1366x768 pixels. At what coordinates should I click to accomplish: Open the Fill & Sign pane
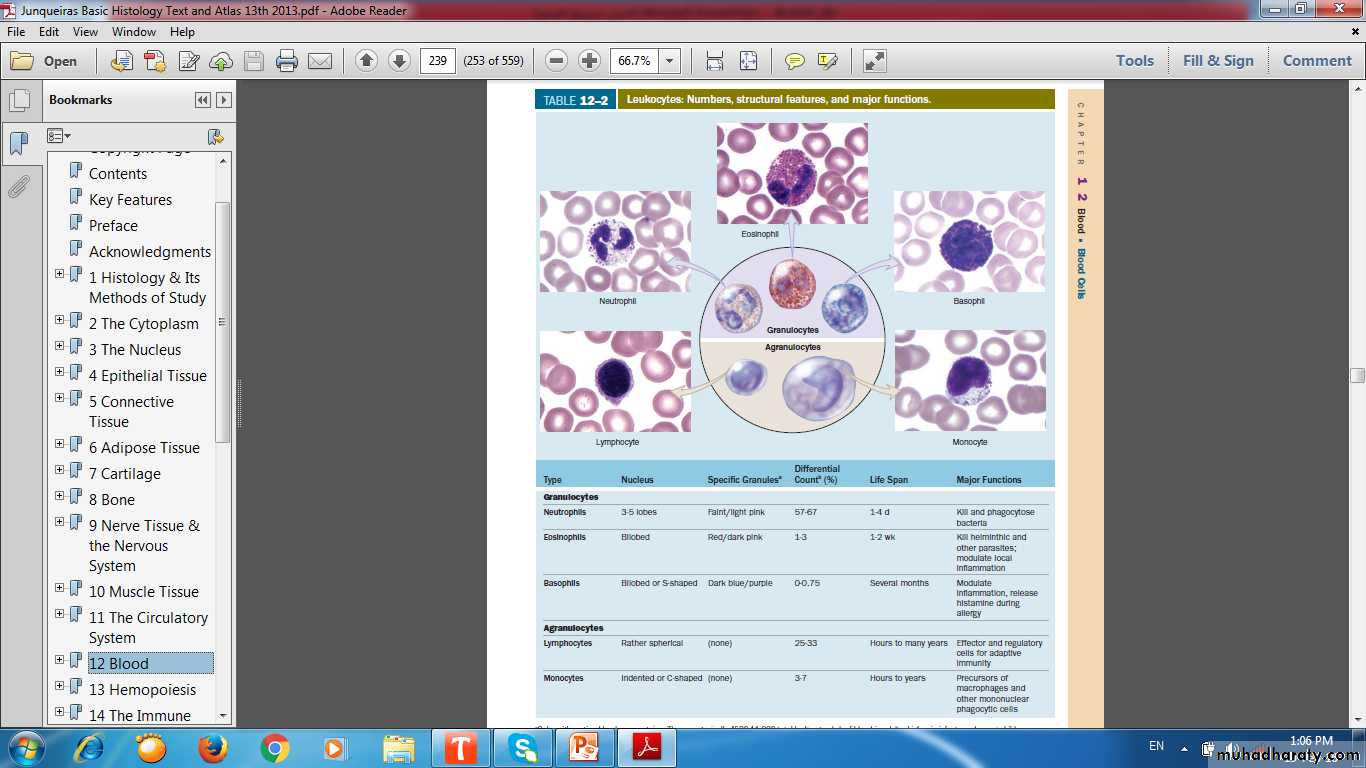pyautogui.click(x=1217, y=61)
